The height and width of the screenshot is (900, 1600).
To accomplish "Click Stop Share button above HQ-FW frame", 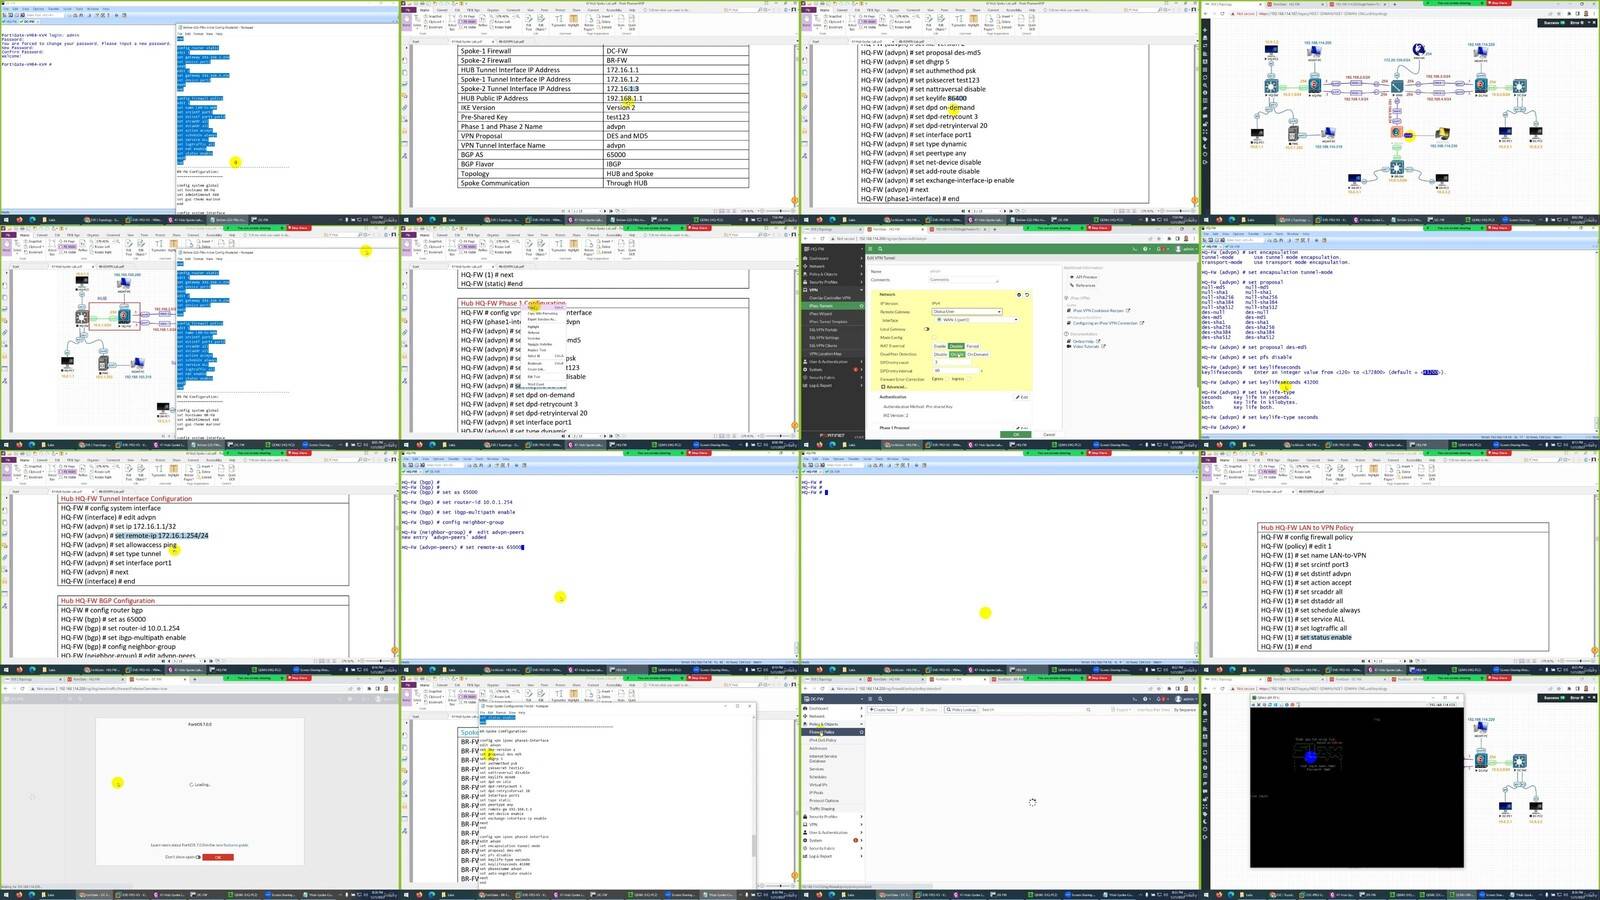I will coord(1099,228).
